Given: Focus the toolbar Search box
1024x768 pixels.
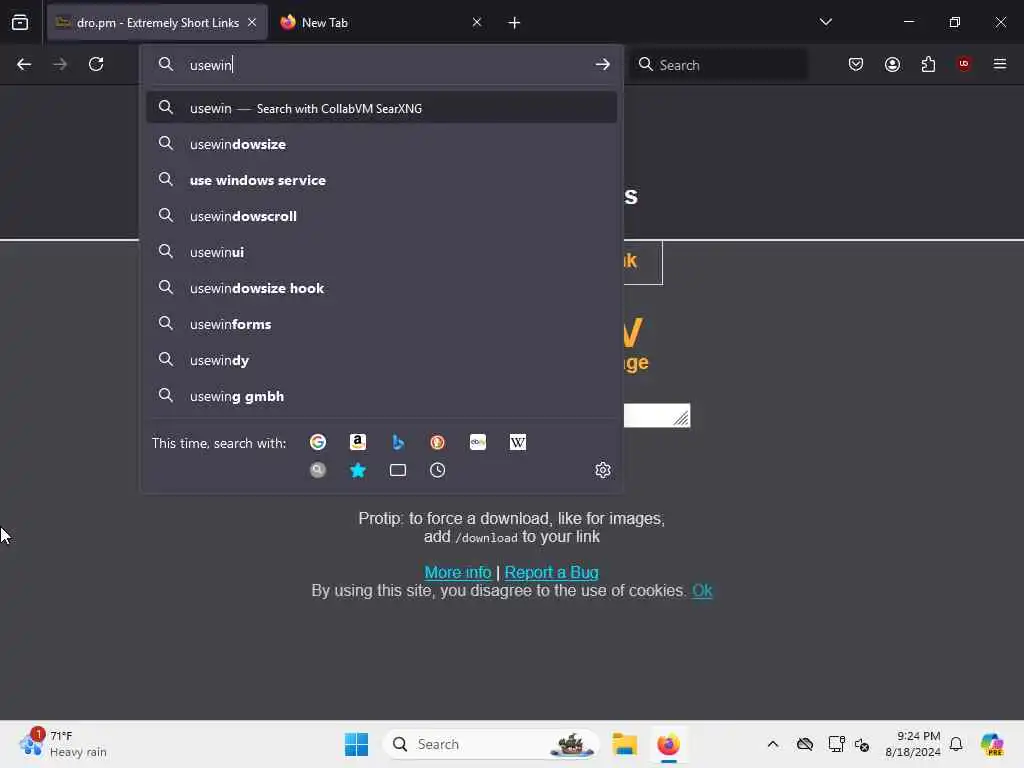Looking at the screenshot, I should point(718,65).
